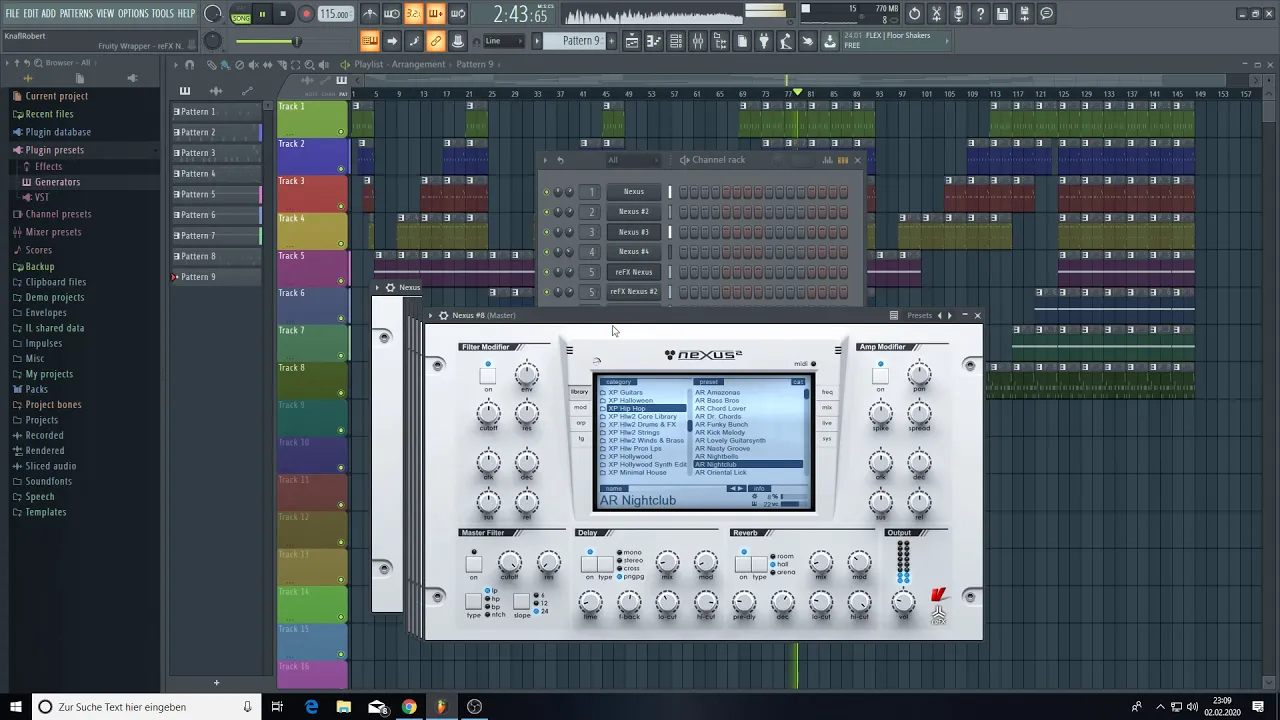Click the Pause playback button

coord(262,14)
